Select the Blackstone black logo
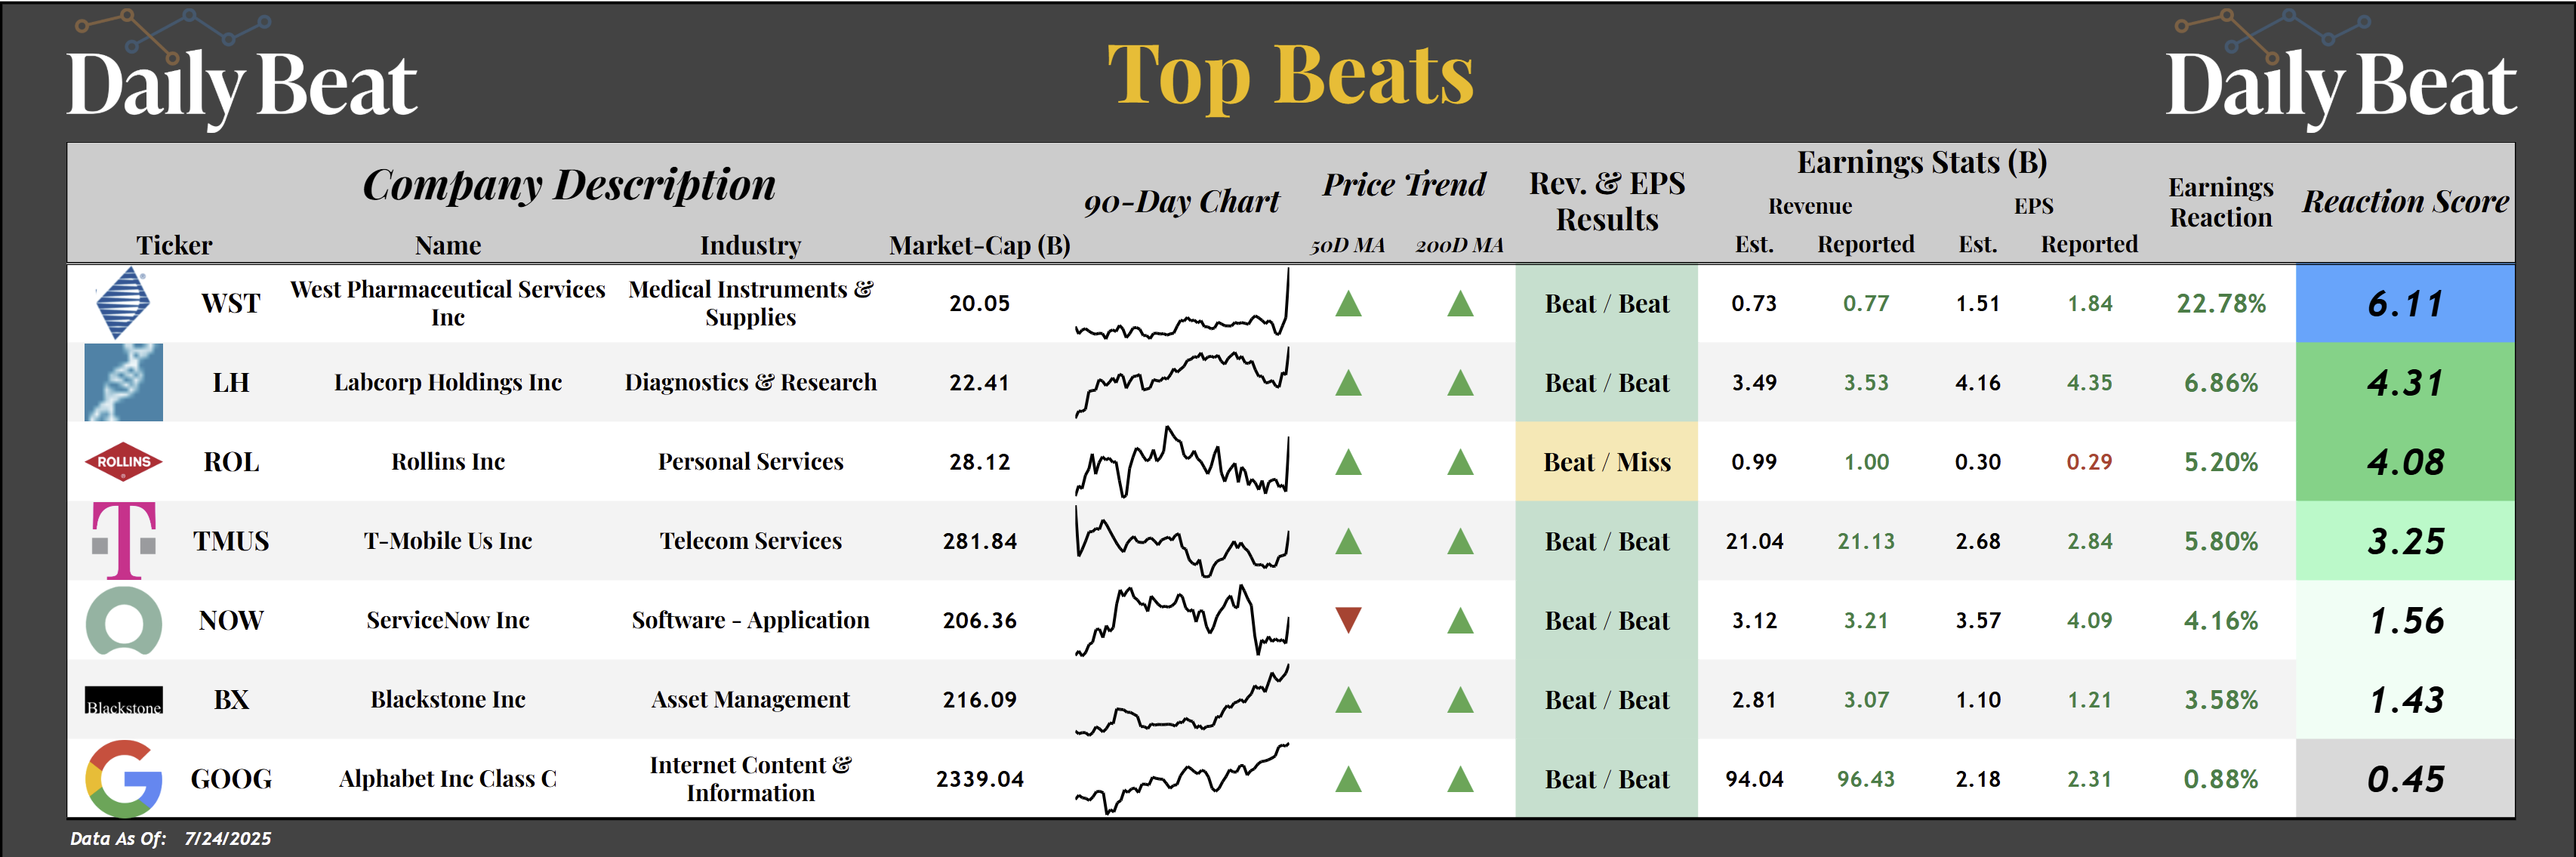Screen dimensions: 2576x857 [x=123, y=700]
